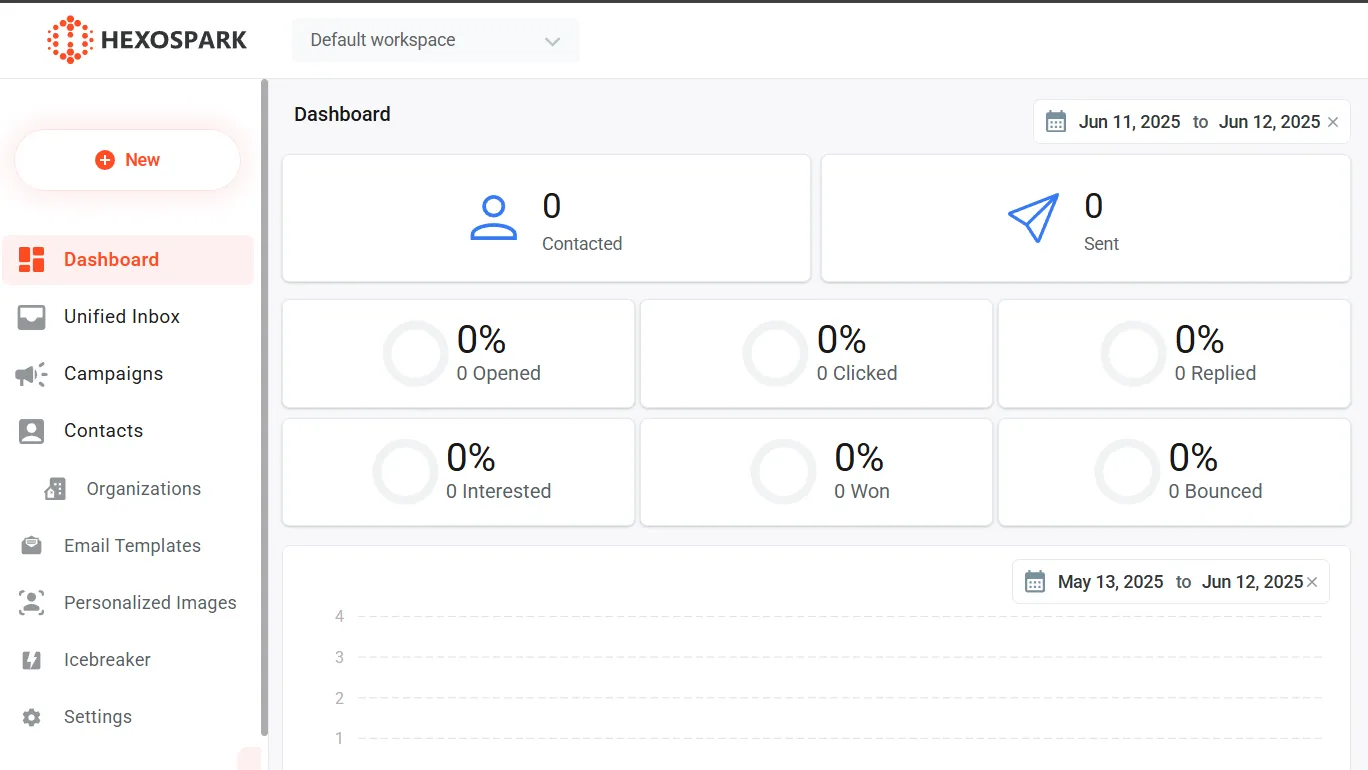This screenshot has height=770, width=1368.
Task: Open the Email Templates envelope icon
Action: tap(32, 546)
